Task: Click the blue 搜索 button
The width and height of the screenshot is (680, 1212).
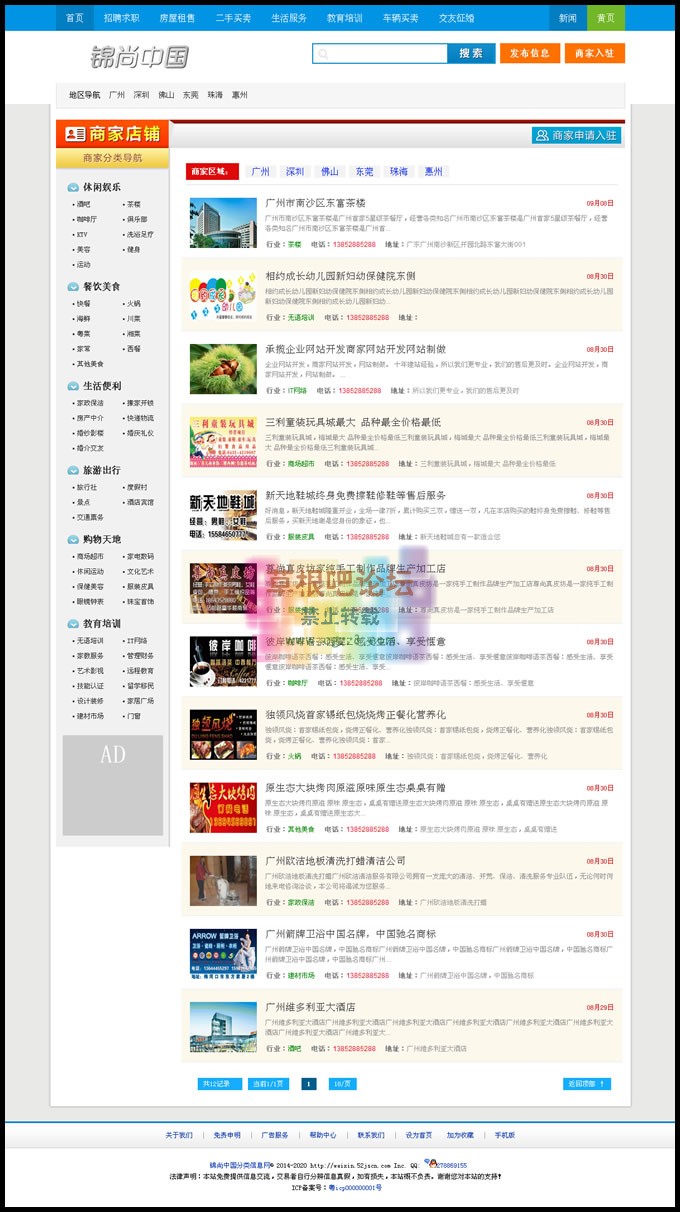Action: (471, 54)
